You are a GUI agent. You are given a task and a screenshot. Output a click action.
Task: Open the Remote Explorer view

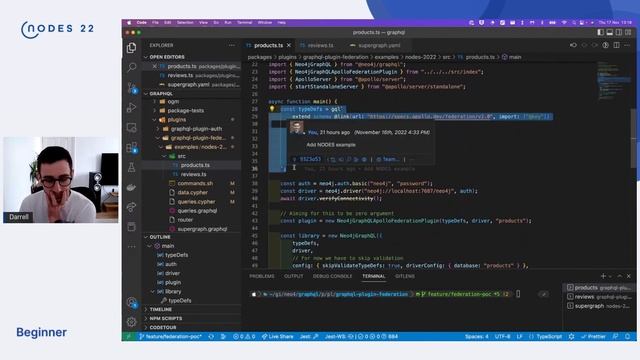(x=131, y=127)
